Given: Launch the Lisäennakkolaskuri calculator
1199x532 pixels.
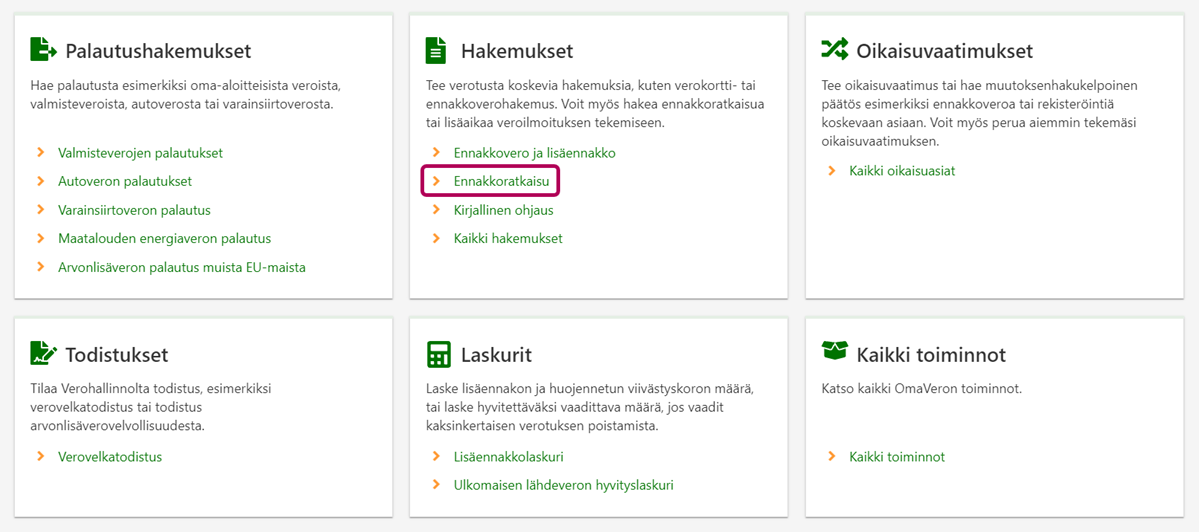Looking at the screenshot, I should (508, 457).
